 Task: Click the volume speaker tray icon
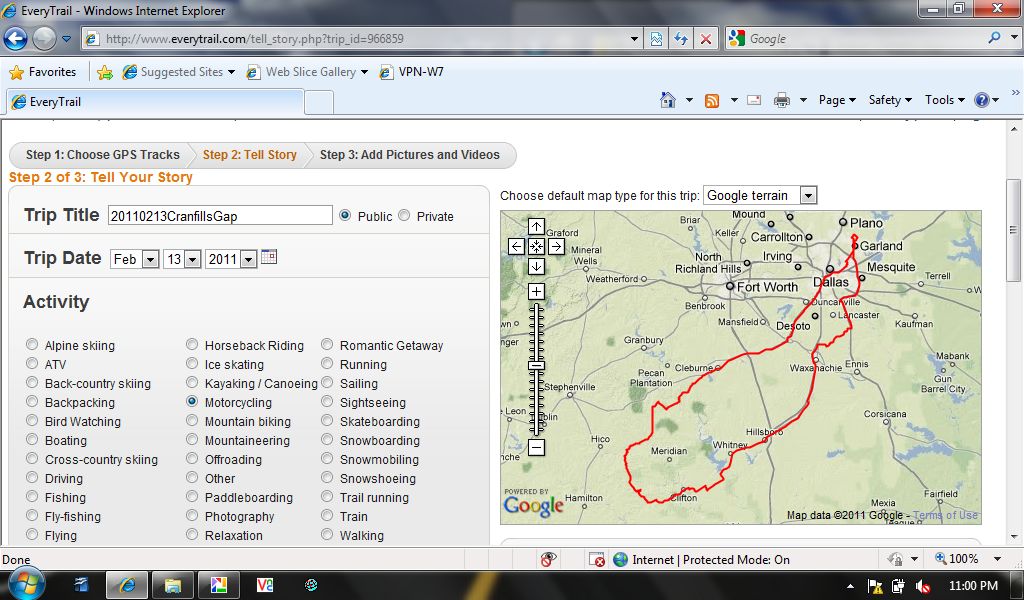click(x=922, y=586)
